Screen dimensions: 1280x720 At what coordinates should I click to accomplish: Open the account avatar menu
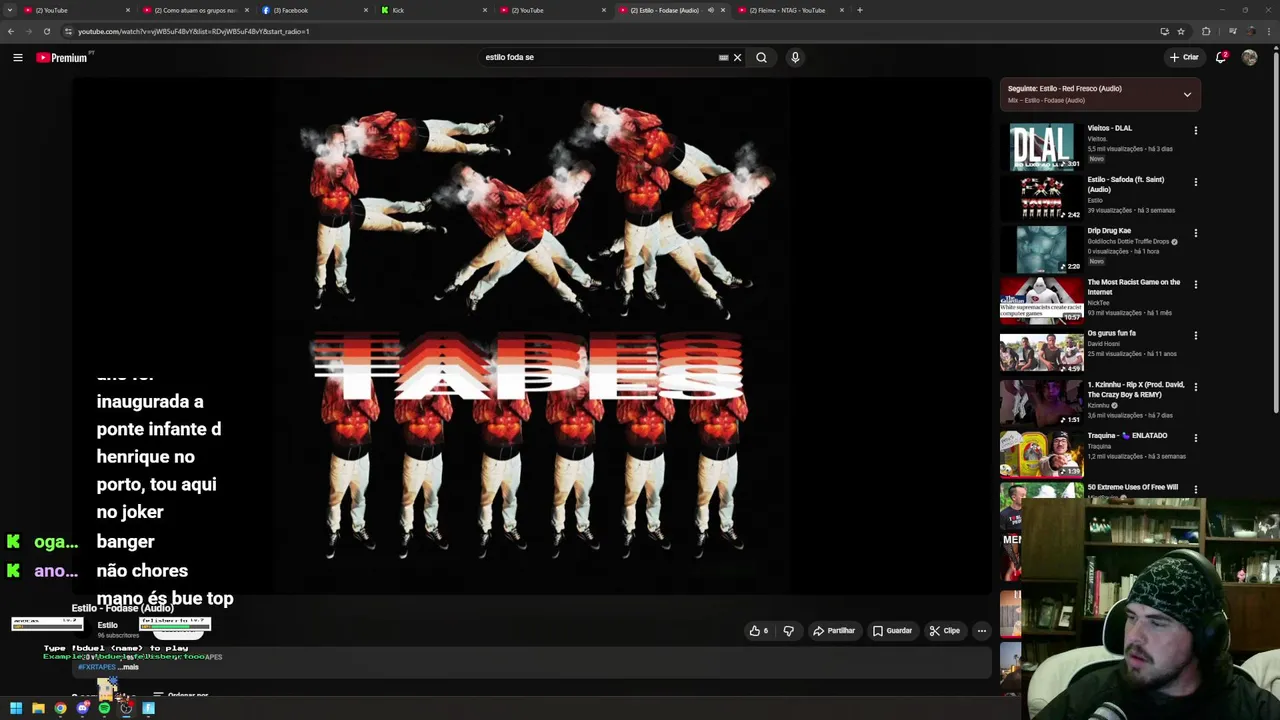pos(1249,57)
